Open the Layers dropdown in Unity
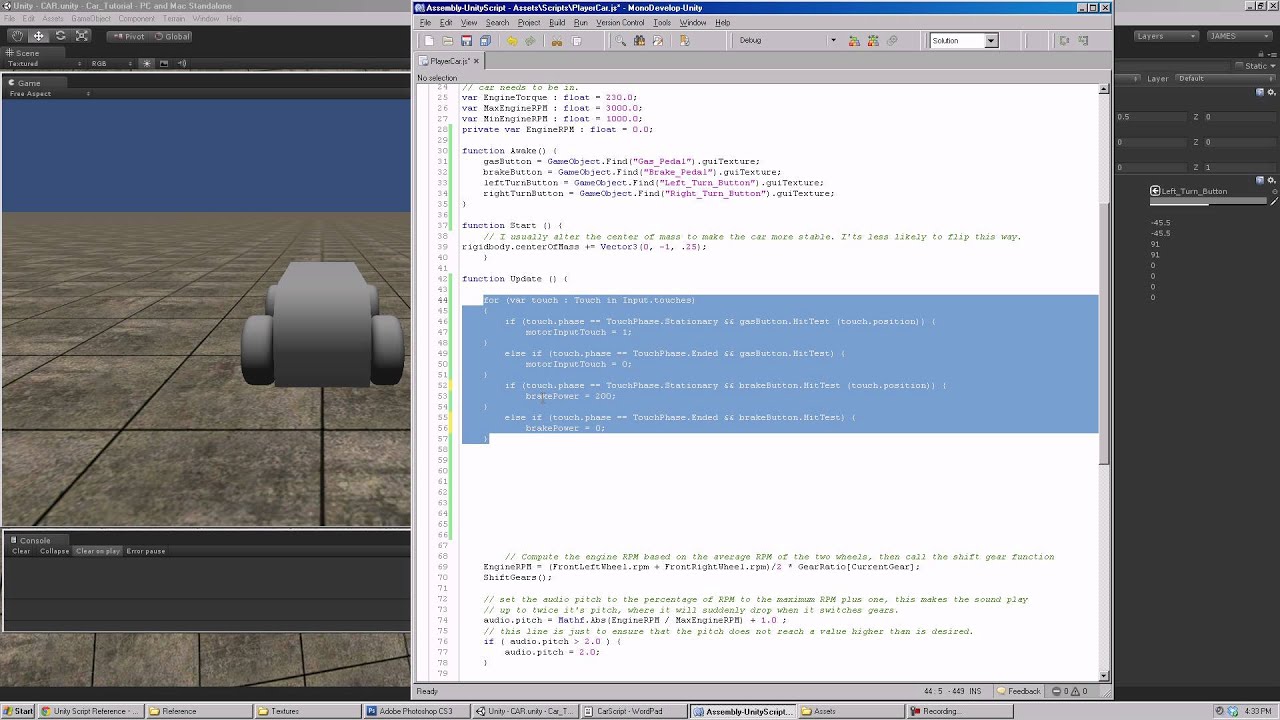 [x=1166, y=36]
